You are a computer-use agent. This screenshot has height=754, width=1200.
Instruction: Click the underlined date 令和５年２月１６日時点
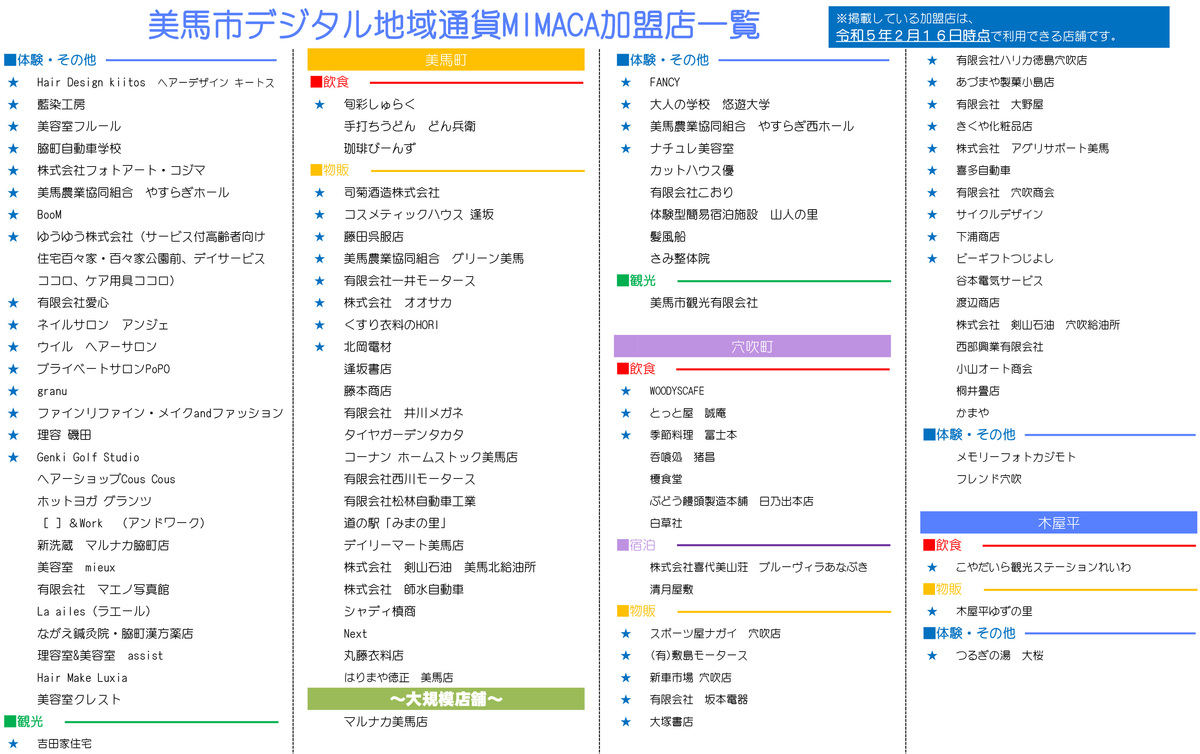(x=913, y=36)
